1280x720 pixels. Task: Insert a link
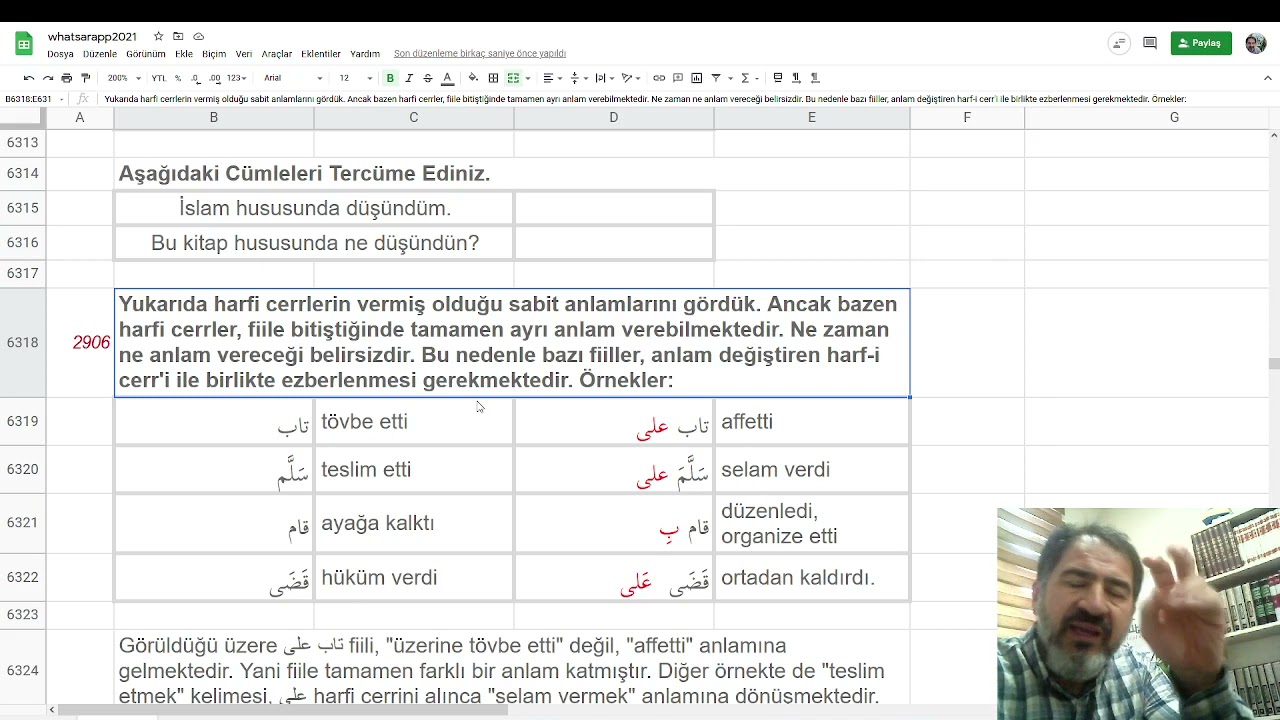[x=659, y=78]
